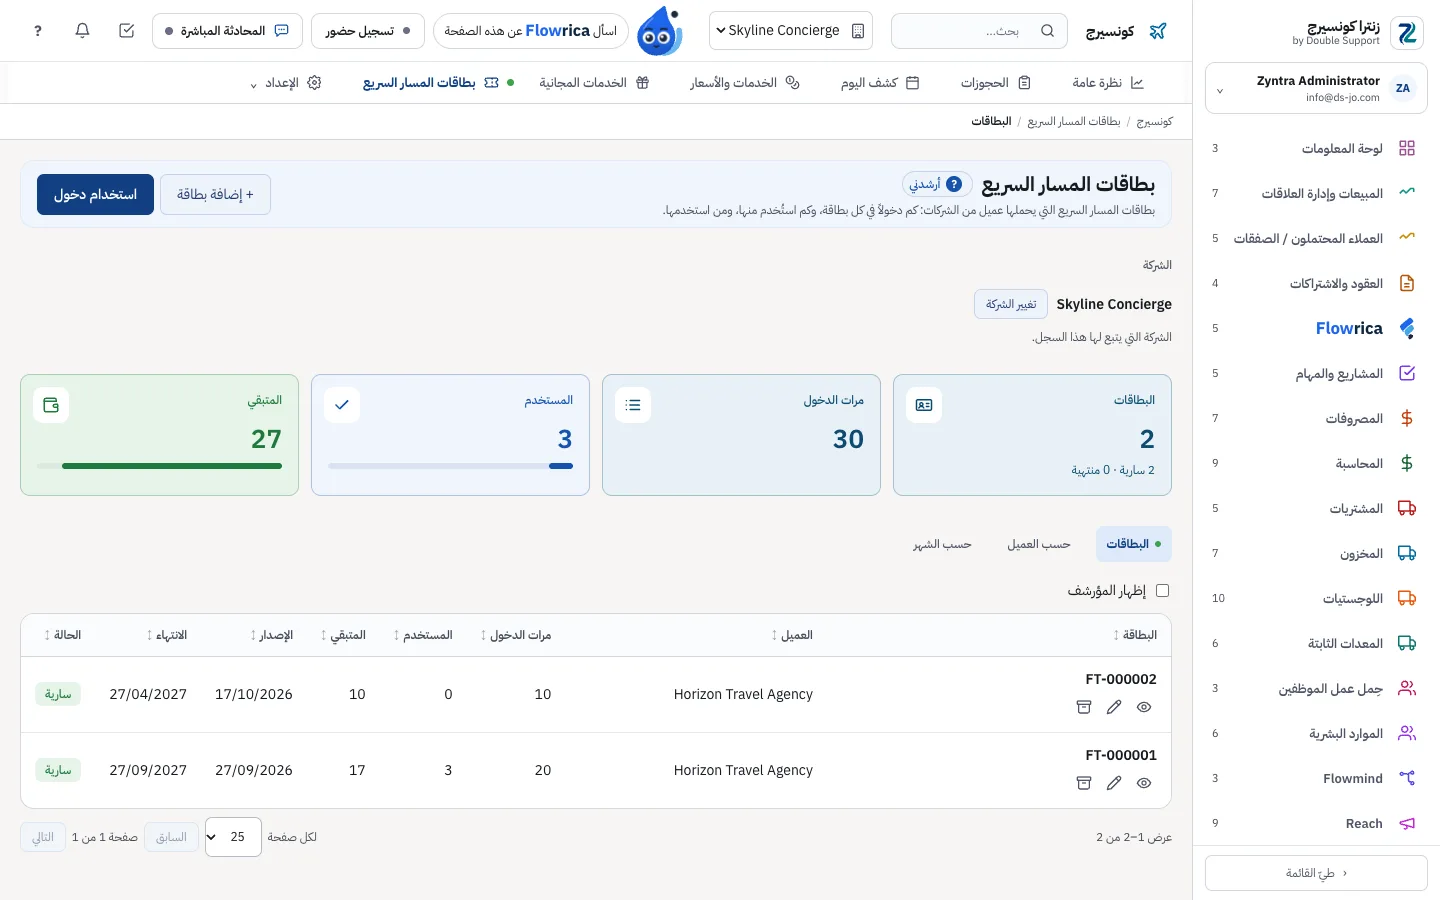Screen dimensions: 1440x900
Task: Open المحادثة المباشرة live chat button
Action: [x=228, y=31]
